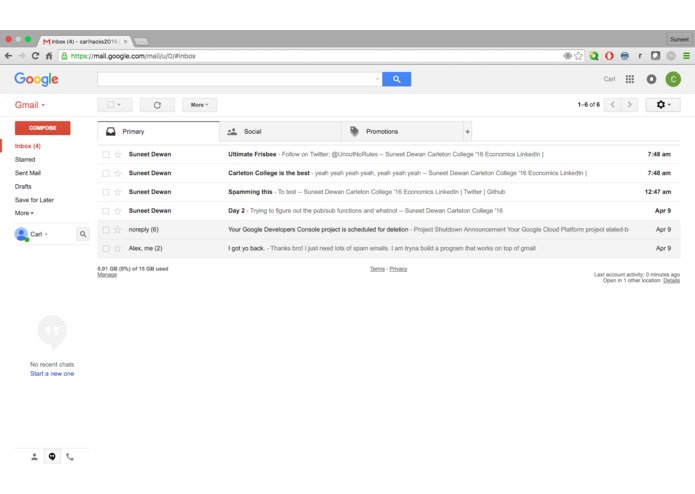
Task: Switch to the Social tab
Action: tap(280, 132)
